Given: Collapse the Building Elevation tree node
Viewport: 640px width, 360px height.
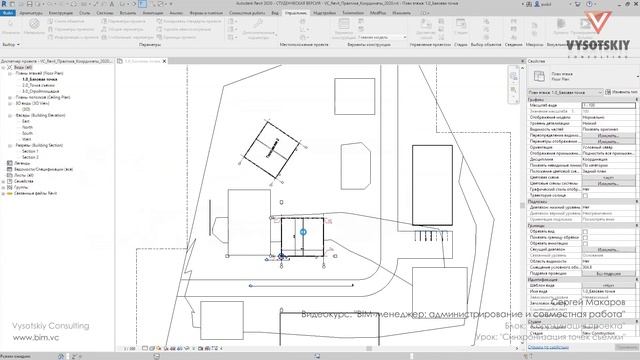Looking at the screenshot, I should [x=10, y=116].
